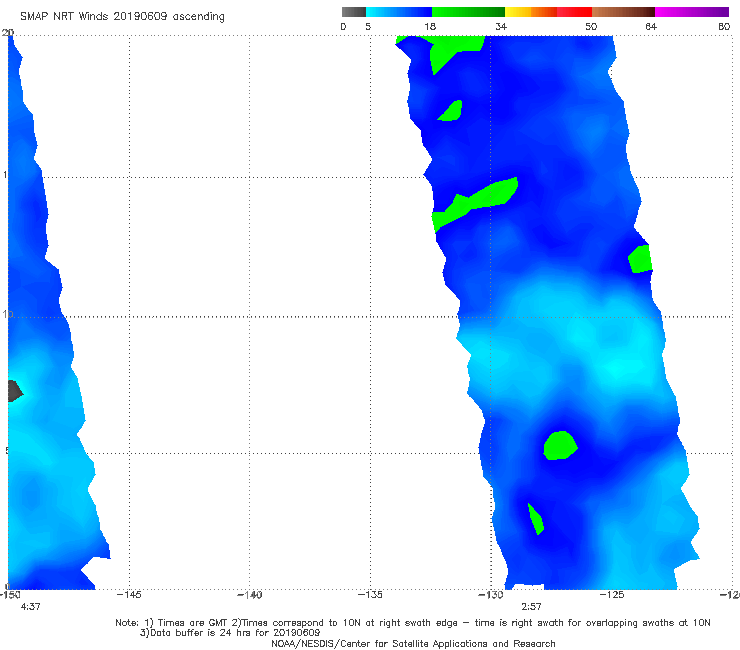This screenshot has height=650, width=740.
Task: Click the longitude label '-125'
Action: pyautogui.click(x=612, y=595)
